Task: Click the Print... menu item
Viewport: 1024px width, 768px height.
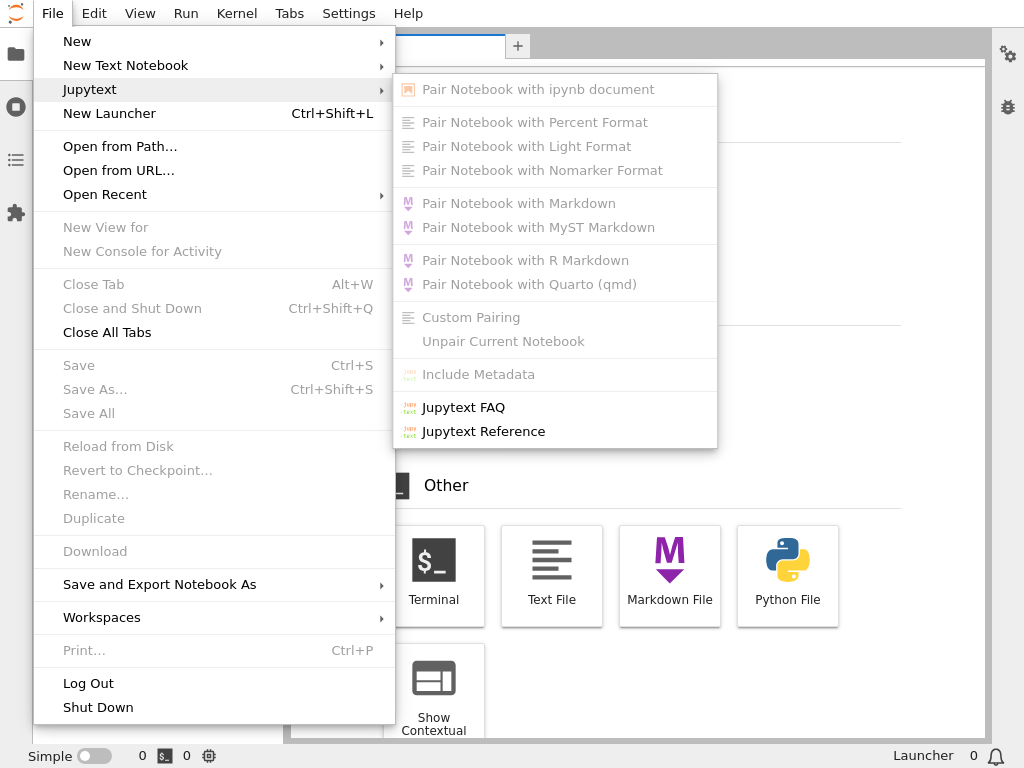Action: pos(214,650)
